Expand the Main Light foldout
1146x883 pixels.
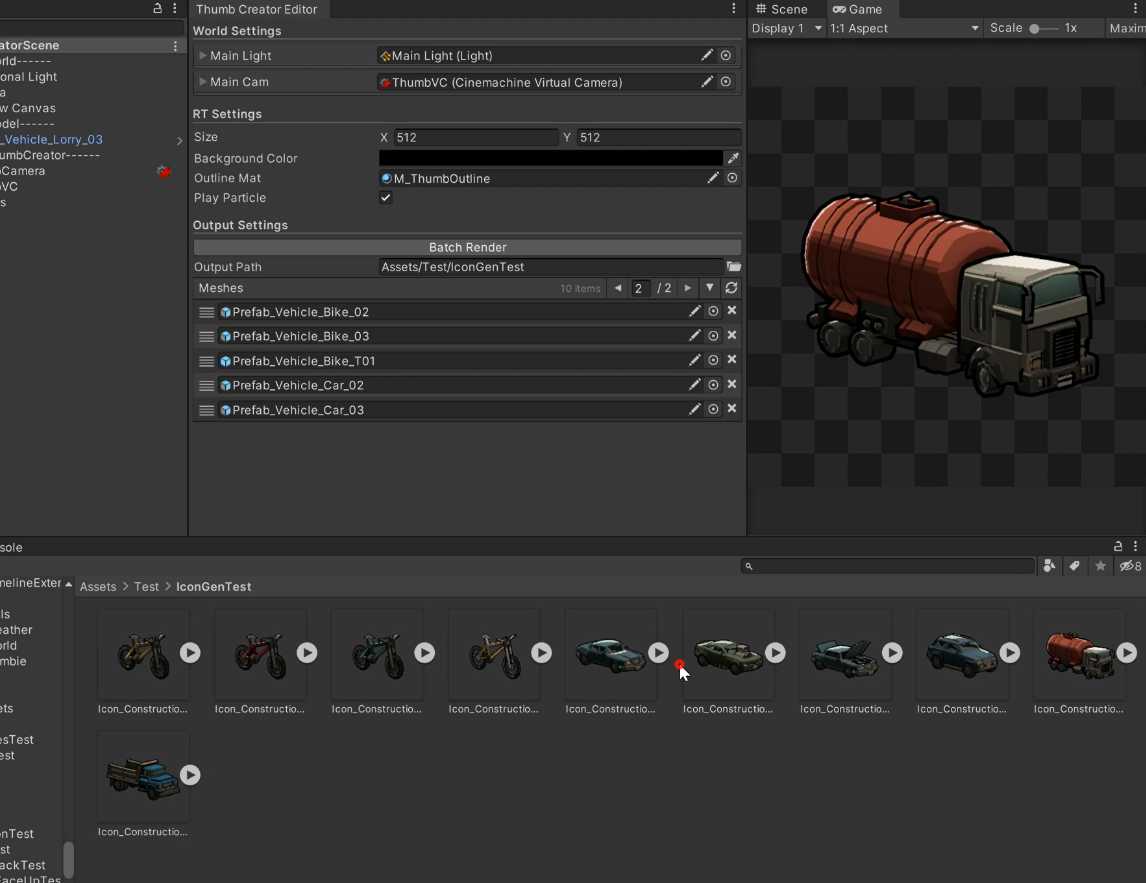coord(203,56)
